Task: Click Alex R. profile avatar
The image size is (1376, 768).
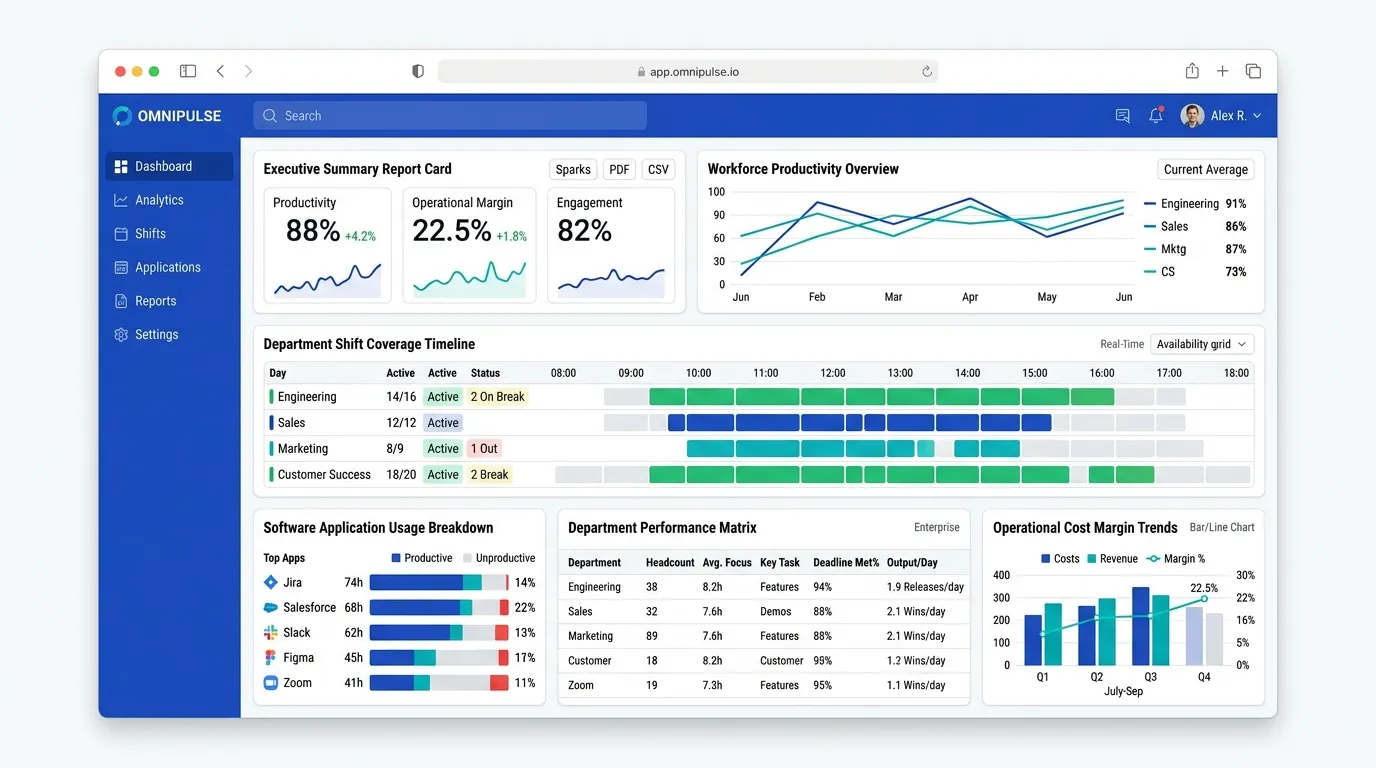Action: click(1192, 116)
